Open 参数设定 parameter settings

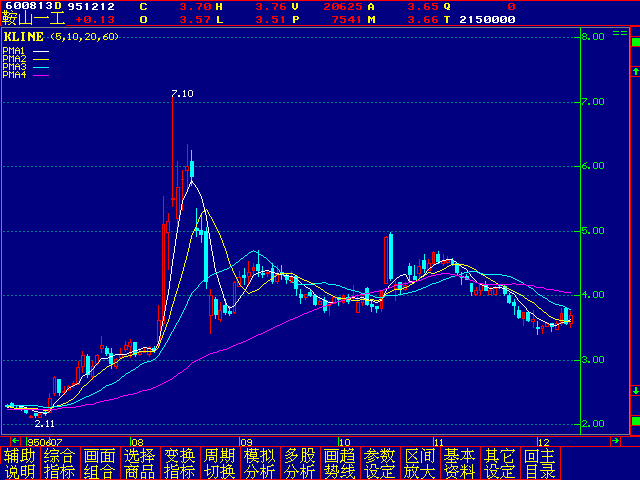[x=379, y=463]
